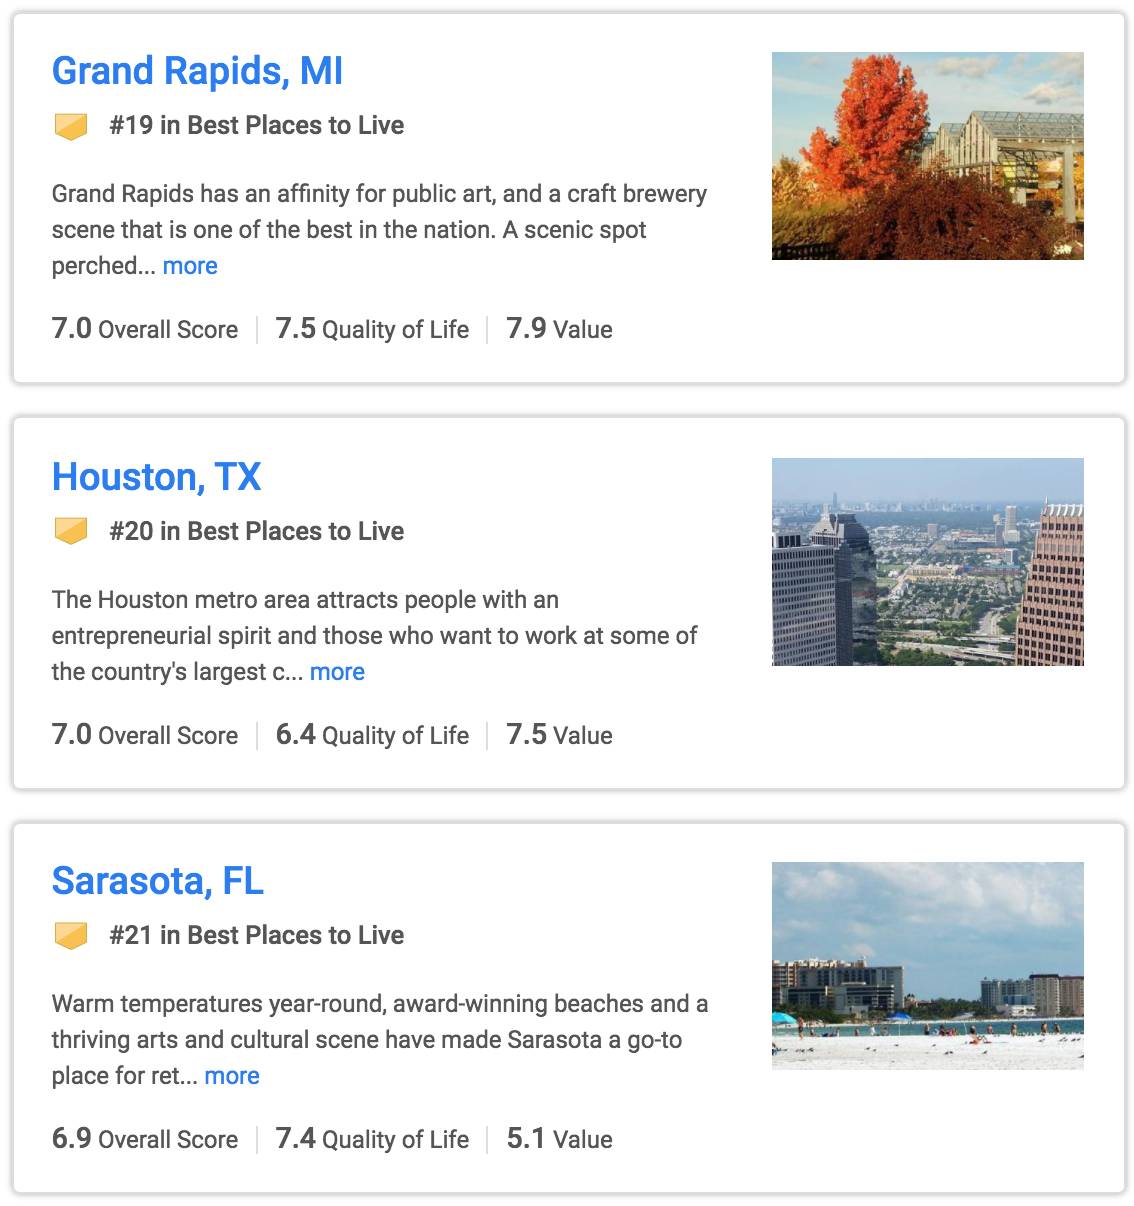Viewport: 1134px width, 1206px height.
Task: Open the Houston, TX title link
Action: point(156,477)
